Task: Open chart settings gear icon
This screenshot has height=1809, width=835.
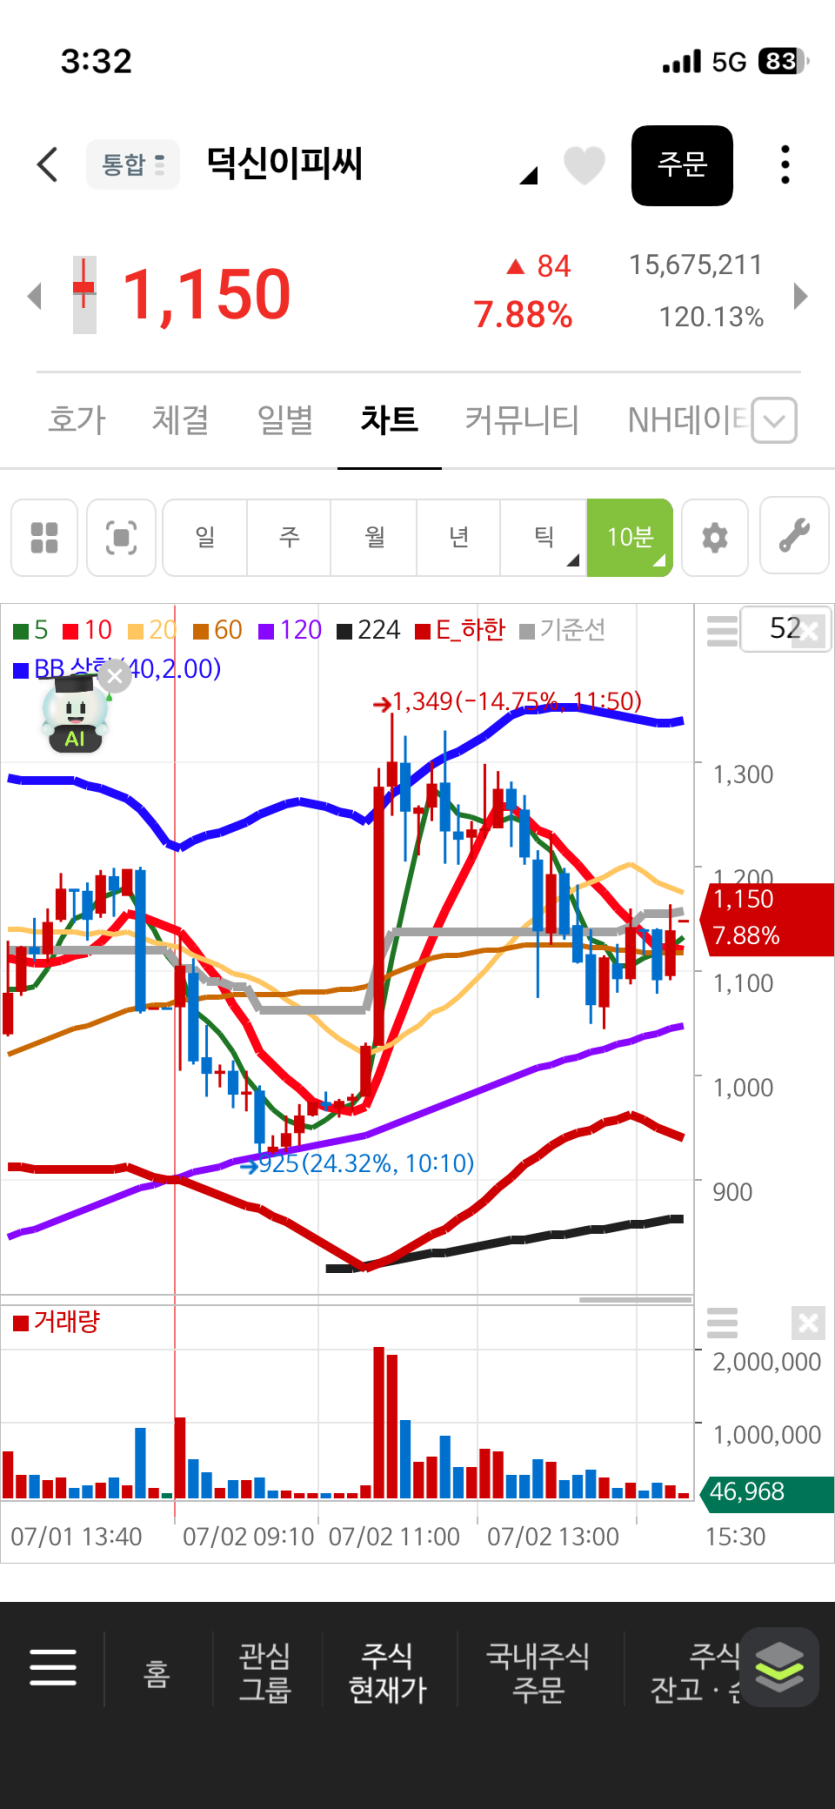Action: click(x=715, y=537)
